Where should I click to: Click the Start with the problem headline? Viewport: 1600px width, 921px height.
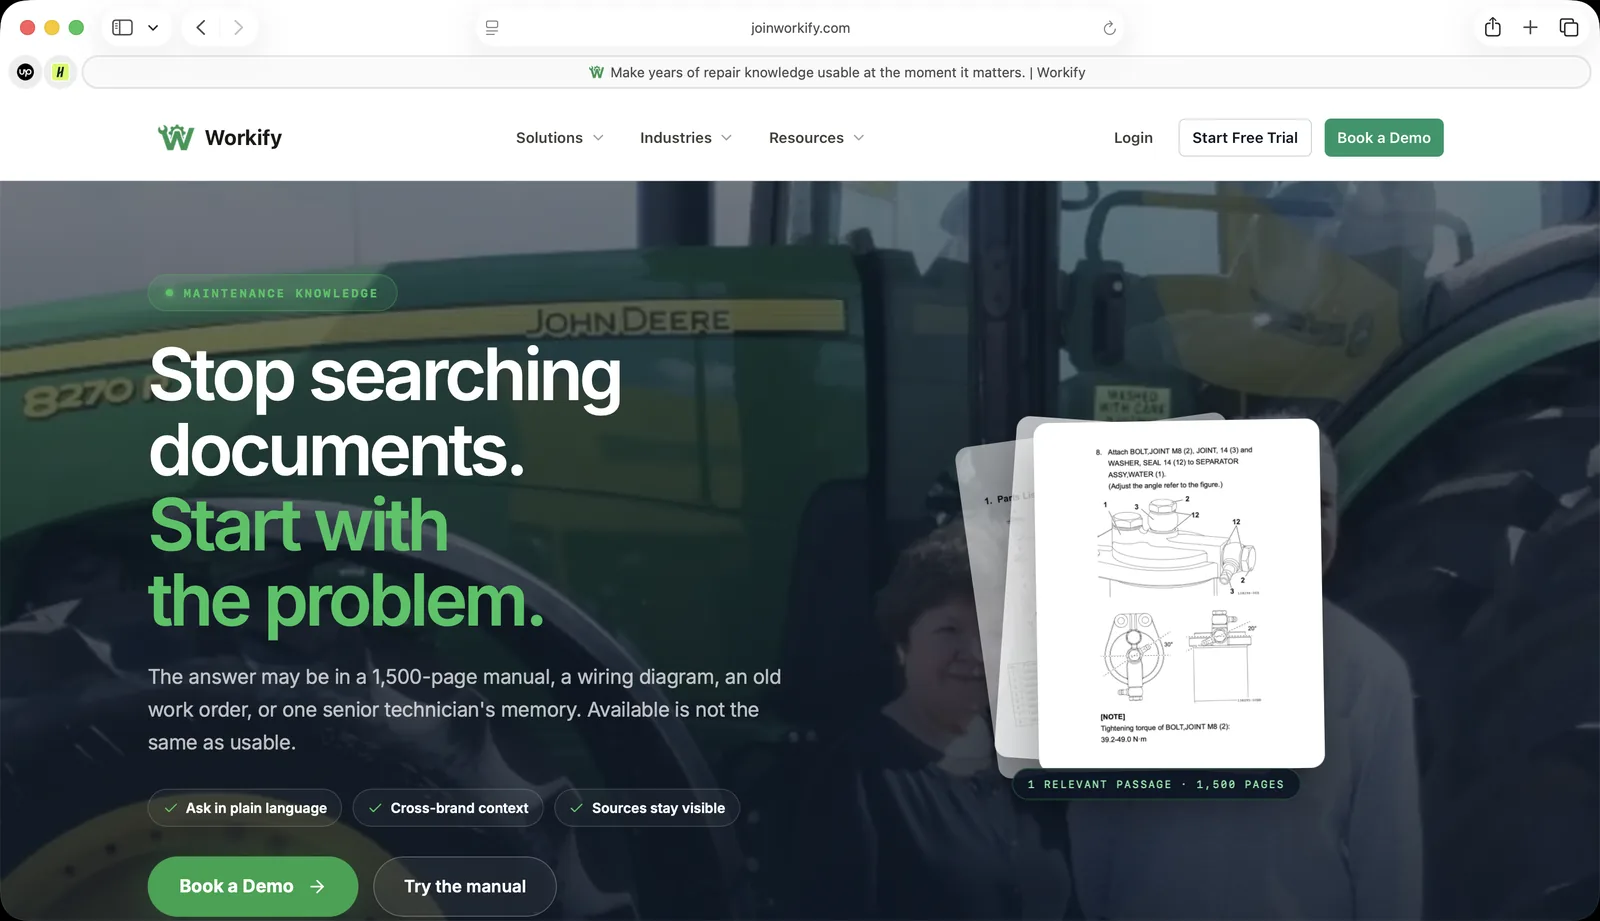[x=346, y=563]
